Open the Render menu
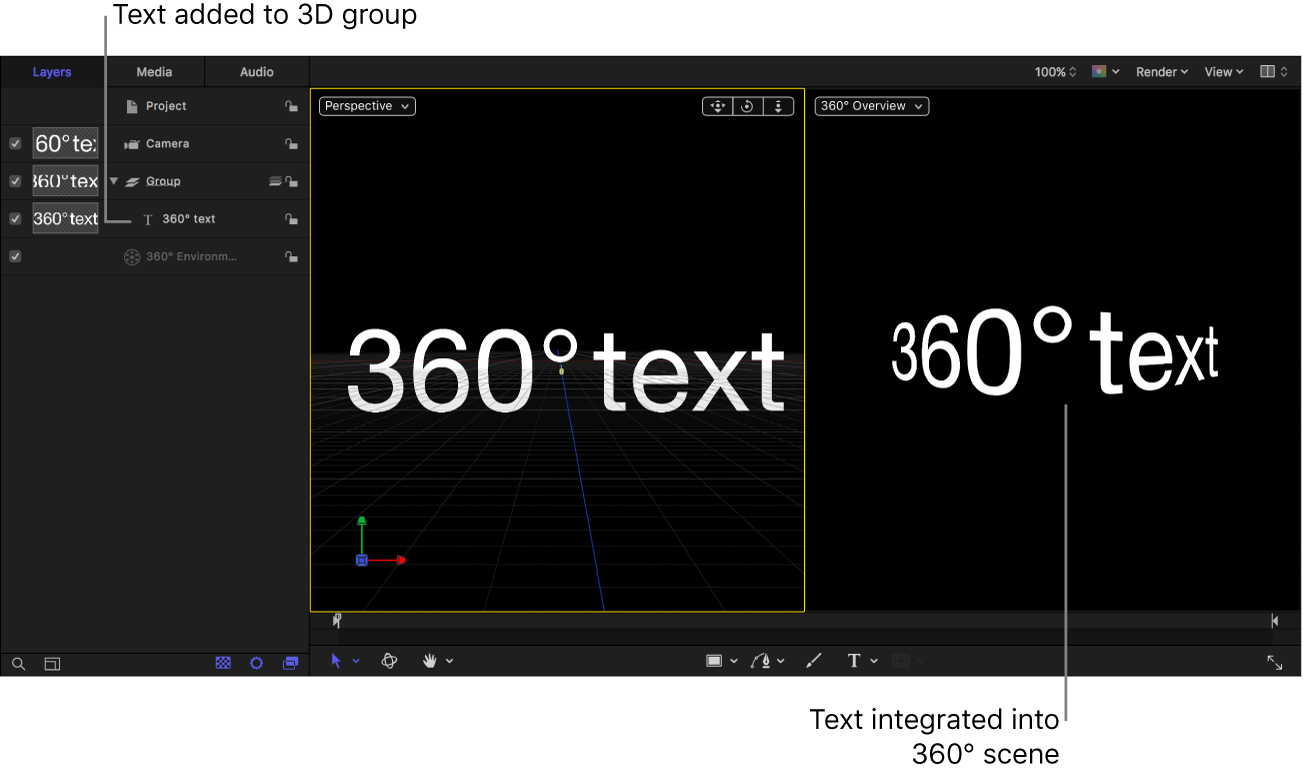Viewport: 1303px width, 777px height. click(1161, 71)
